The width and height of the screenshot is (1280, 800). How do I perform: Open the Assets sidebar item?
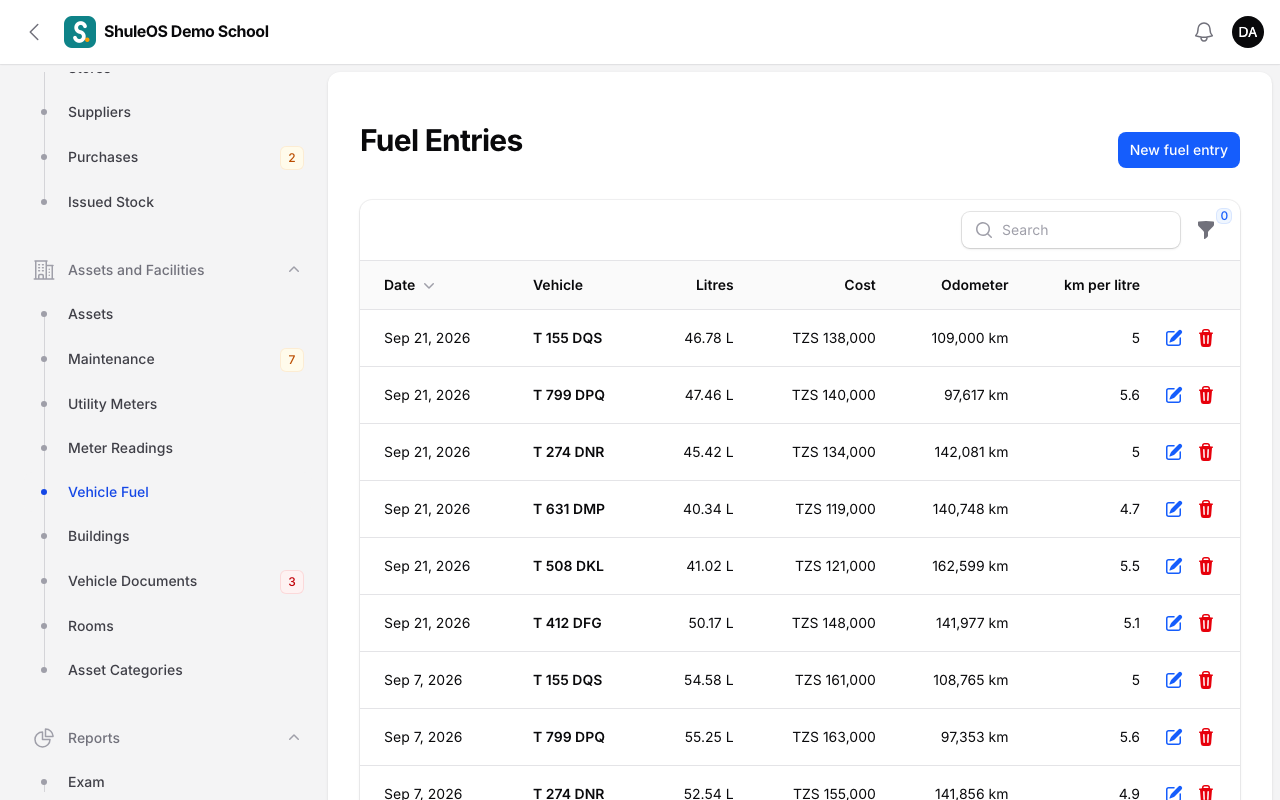pyautogui.click(x=90, y=314)
